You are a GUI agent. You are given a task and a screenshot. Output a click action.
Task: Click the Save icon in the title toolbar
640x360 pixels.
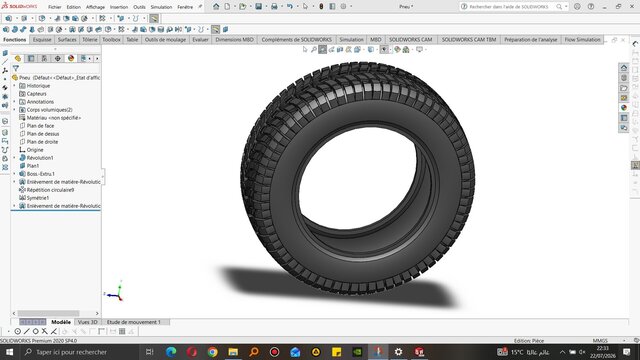[x=258, y=7]
